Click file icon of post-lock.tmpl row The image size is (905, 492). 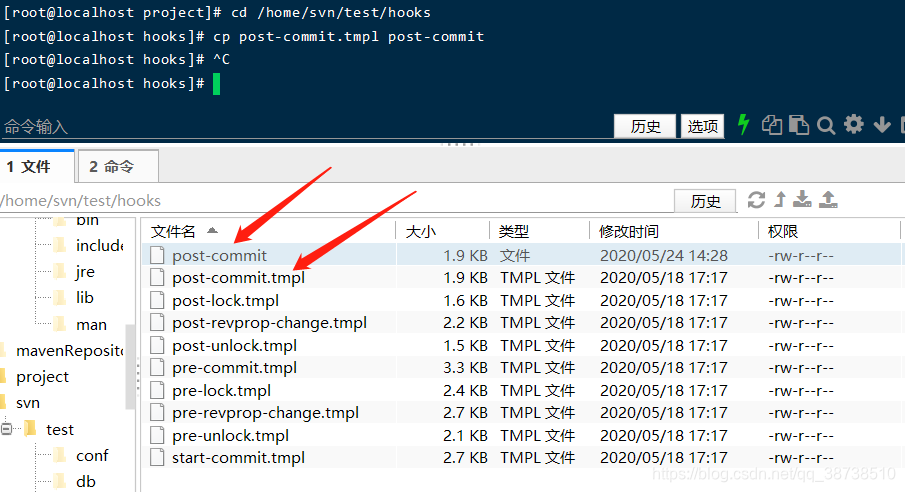(x=157, y=300)
